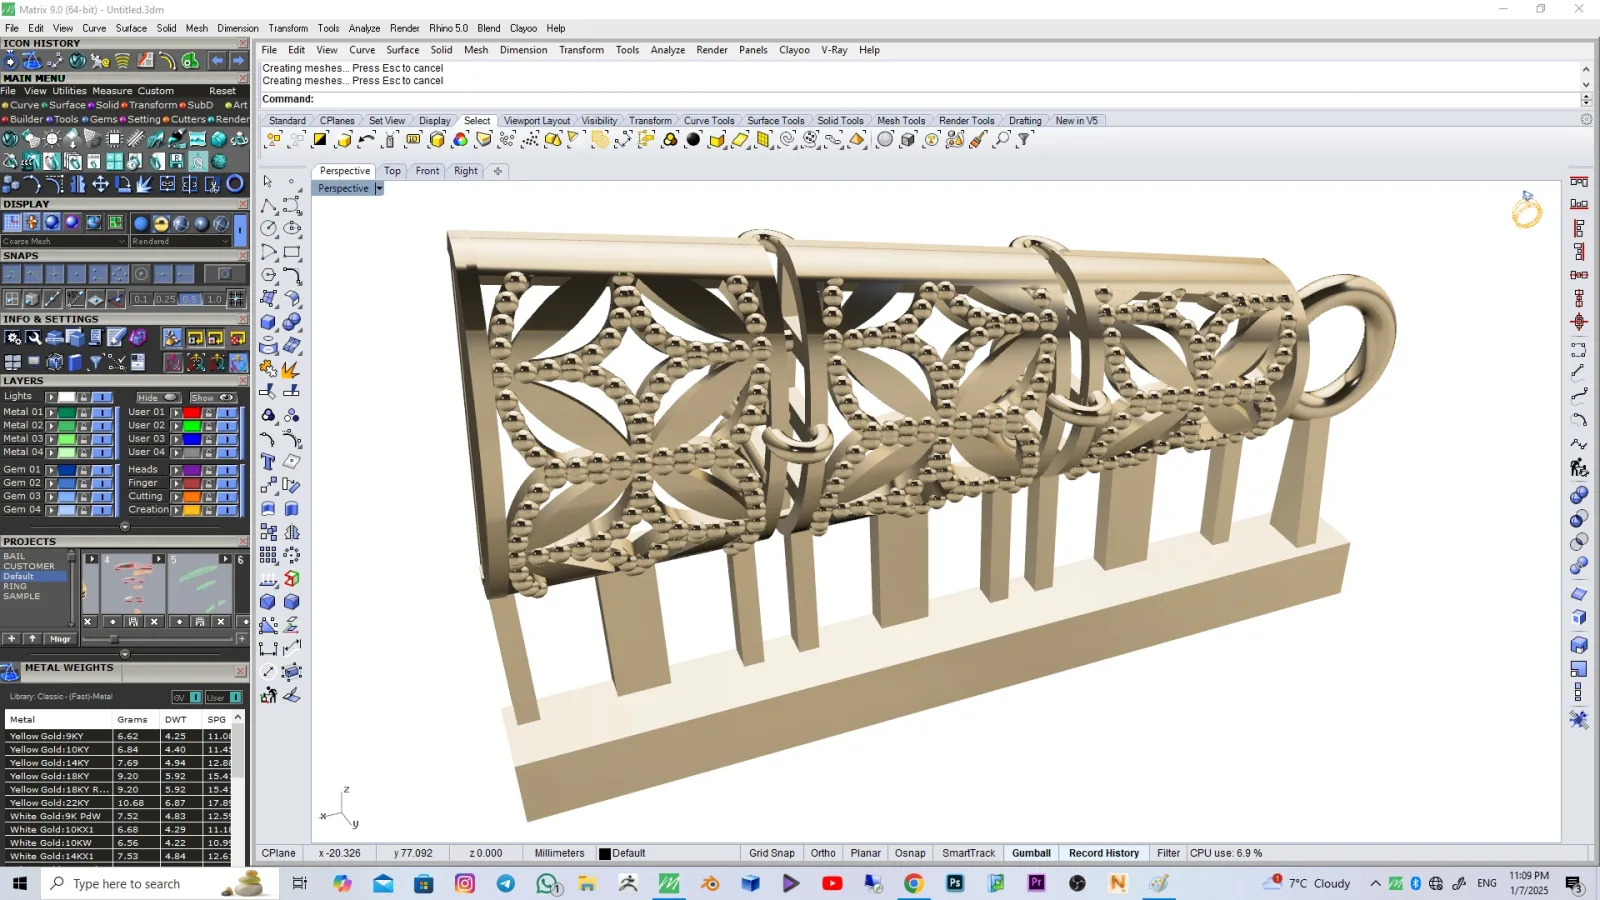The image size is (1600, 900).
Task: Toggle lock on Metal 01 layer
Action: [84, 412]
